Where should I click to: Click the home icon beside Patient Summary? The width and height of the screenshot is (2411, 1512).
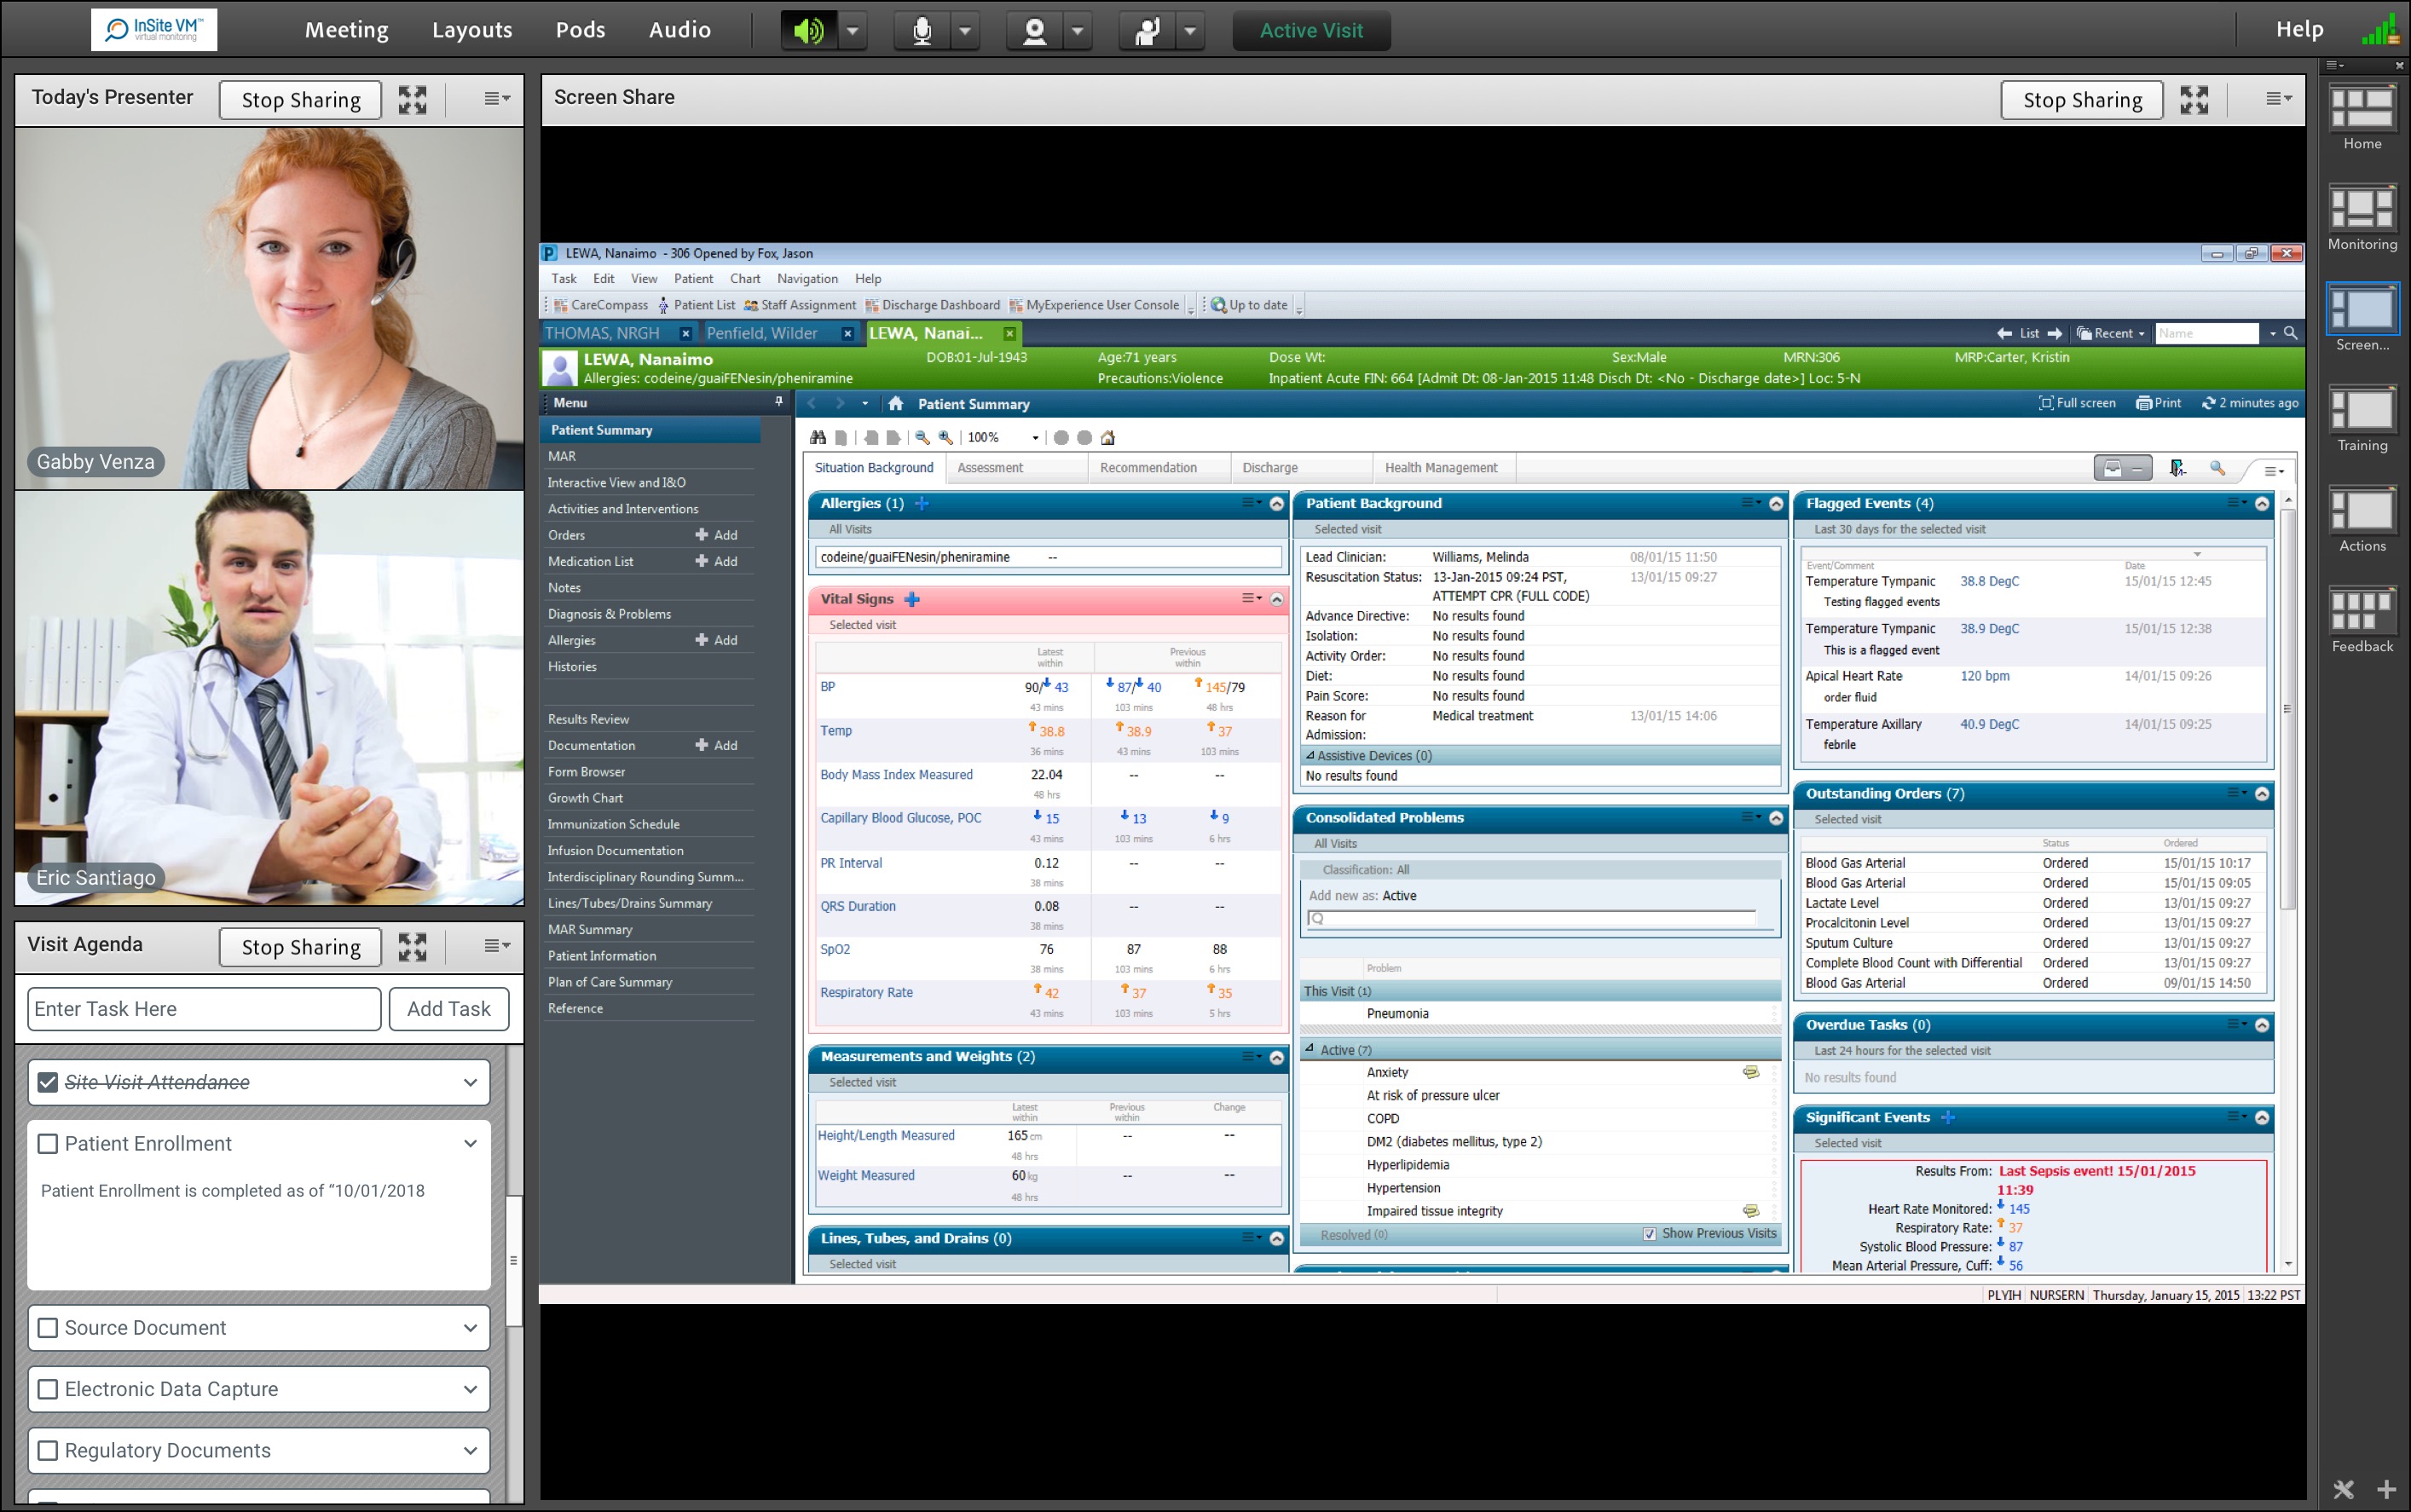[896, 404]
